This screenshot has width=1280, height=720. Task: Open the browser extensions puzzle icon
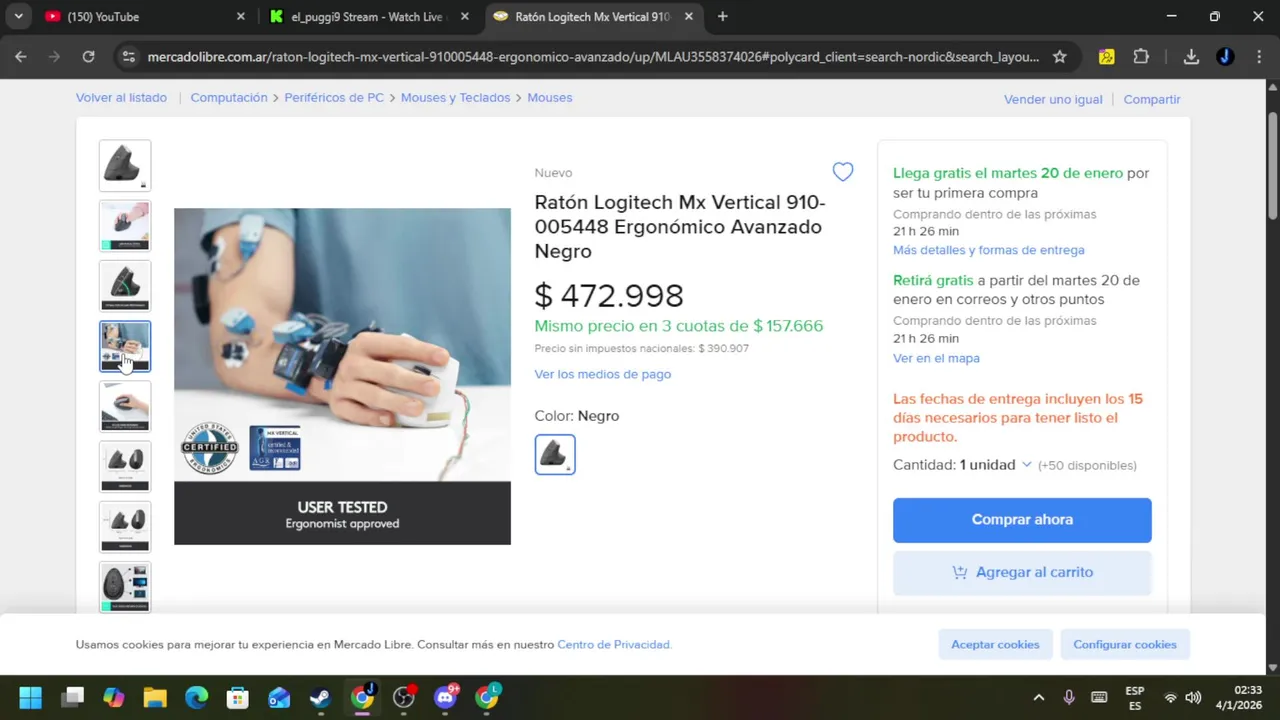(x=1141, y=57)
